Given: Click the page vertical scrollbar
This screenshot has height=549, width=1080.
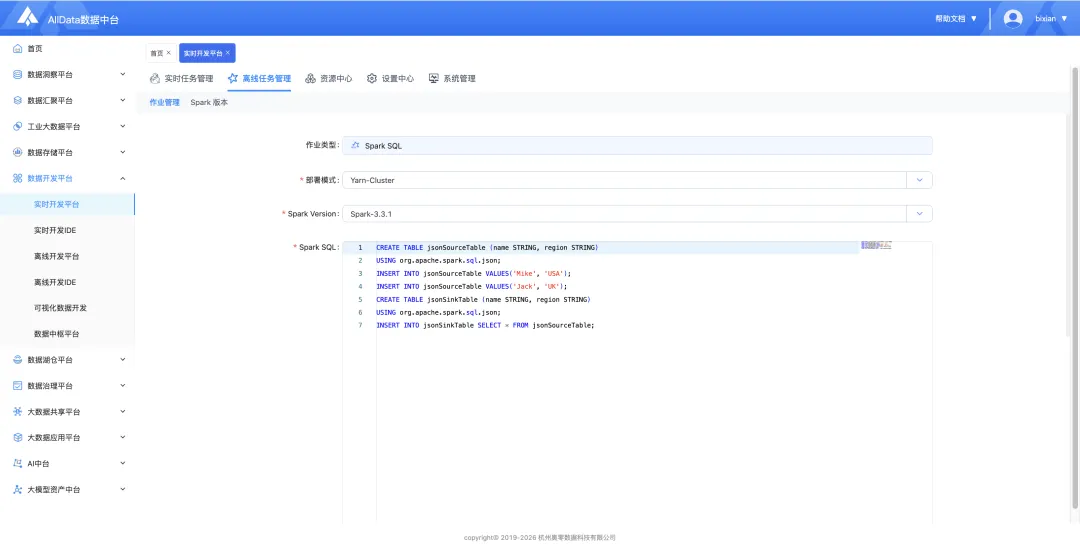Looking at the screenshot, I should pyautogui.click(x=1075, y=287).
